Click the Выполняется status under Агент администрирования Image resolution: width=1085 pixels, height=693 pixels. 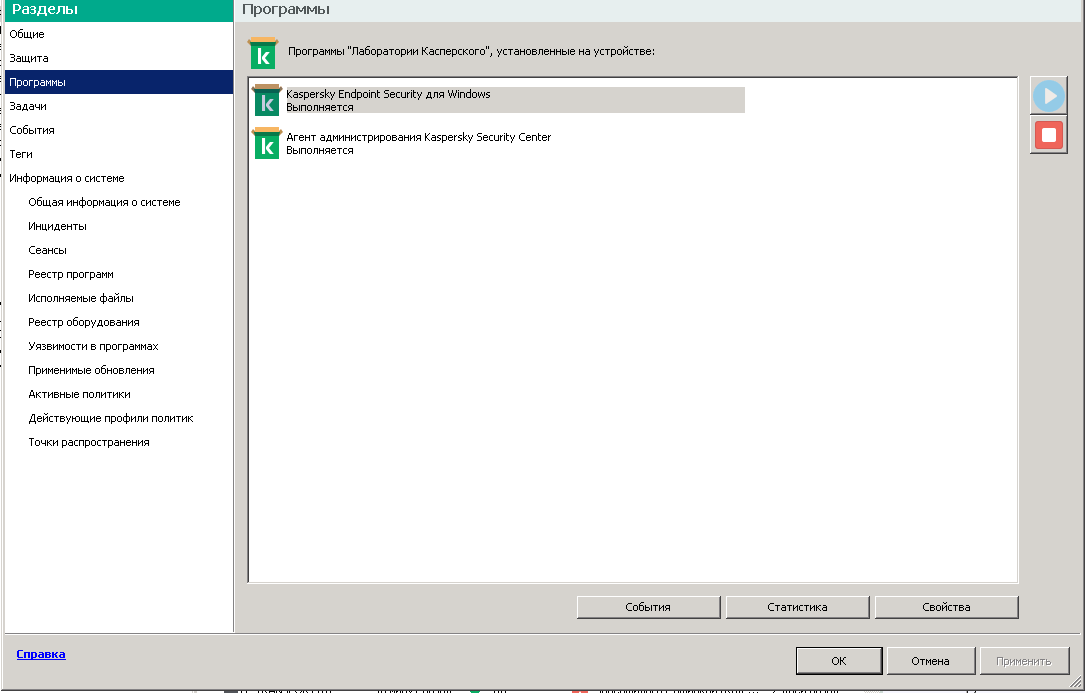[320, 150]
